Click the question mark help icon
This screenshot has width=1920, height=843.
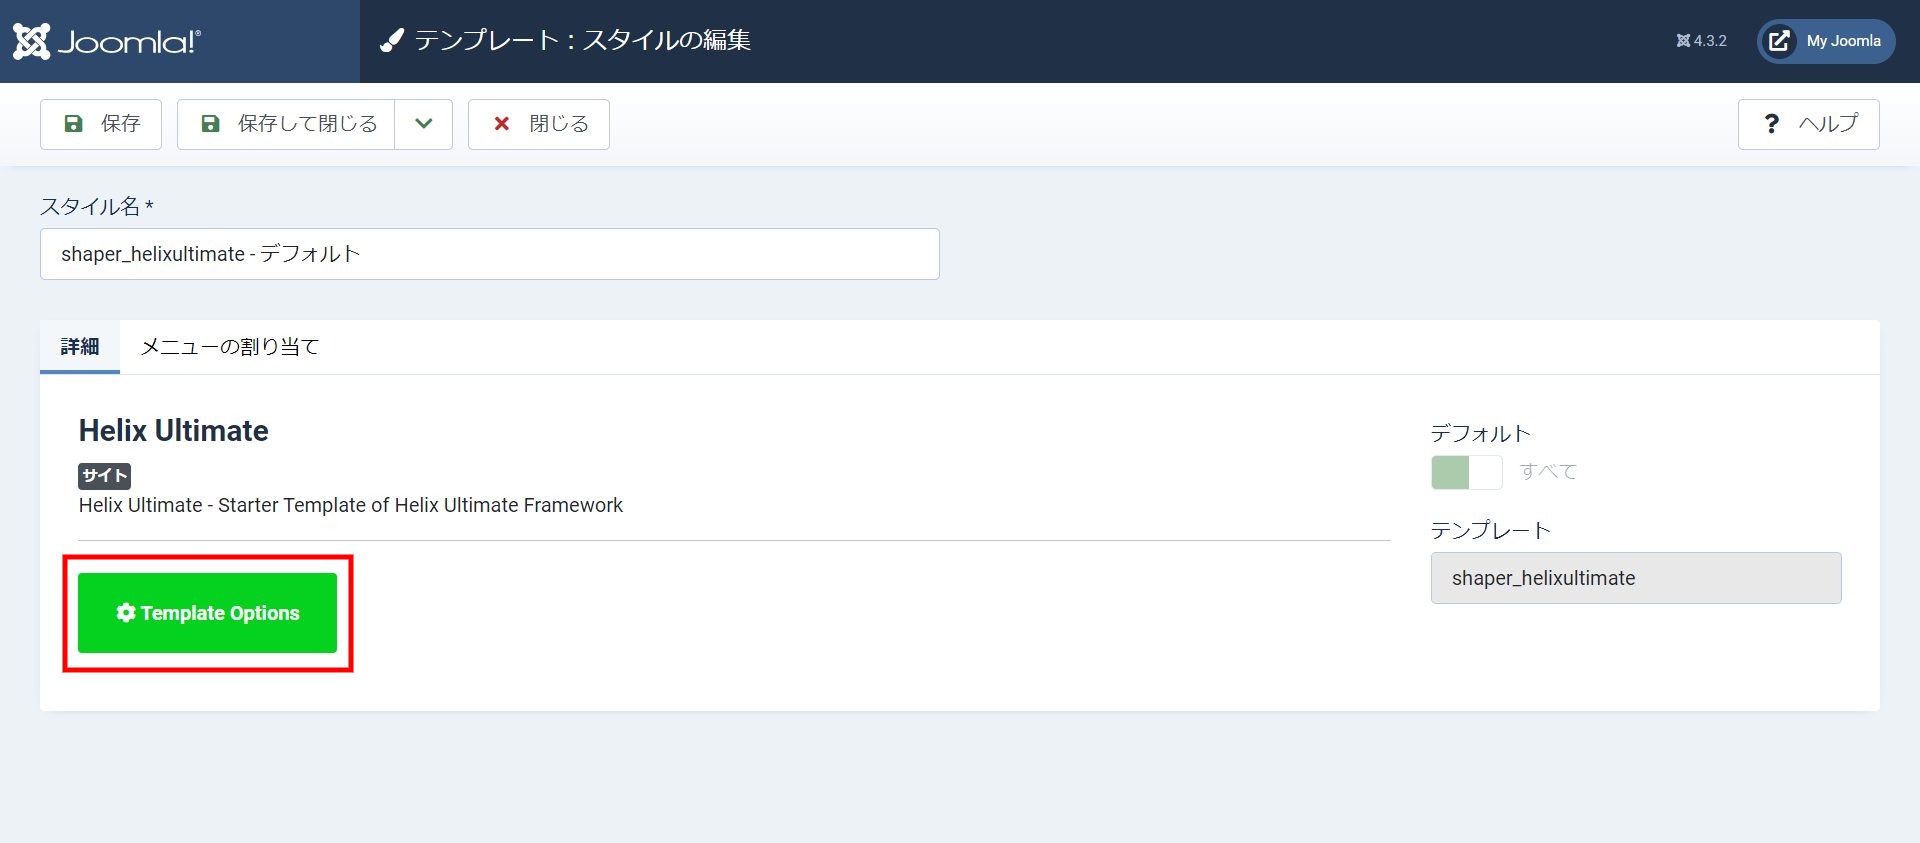click(x=1771, y=124)
